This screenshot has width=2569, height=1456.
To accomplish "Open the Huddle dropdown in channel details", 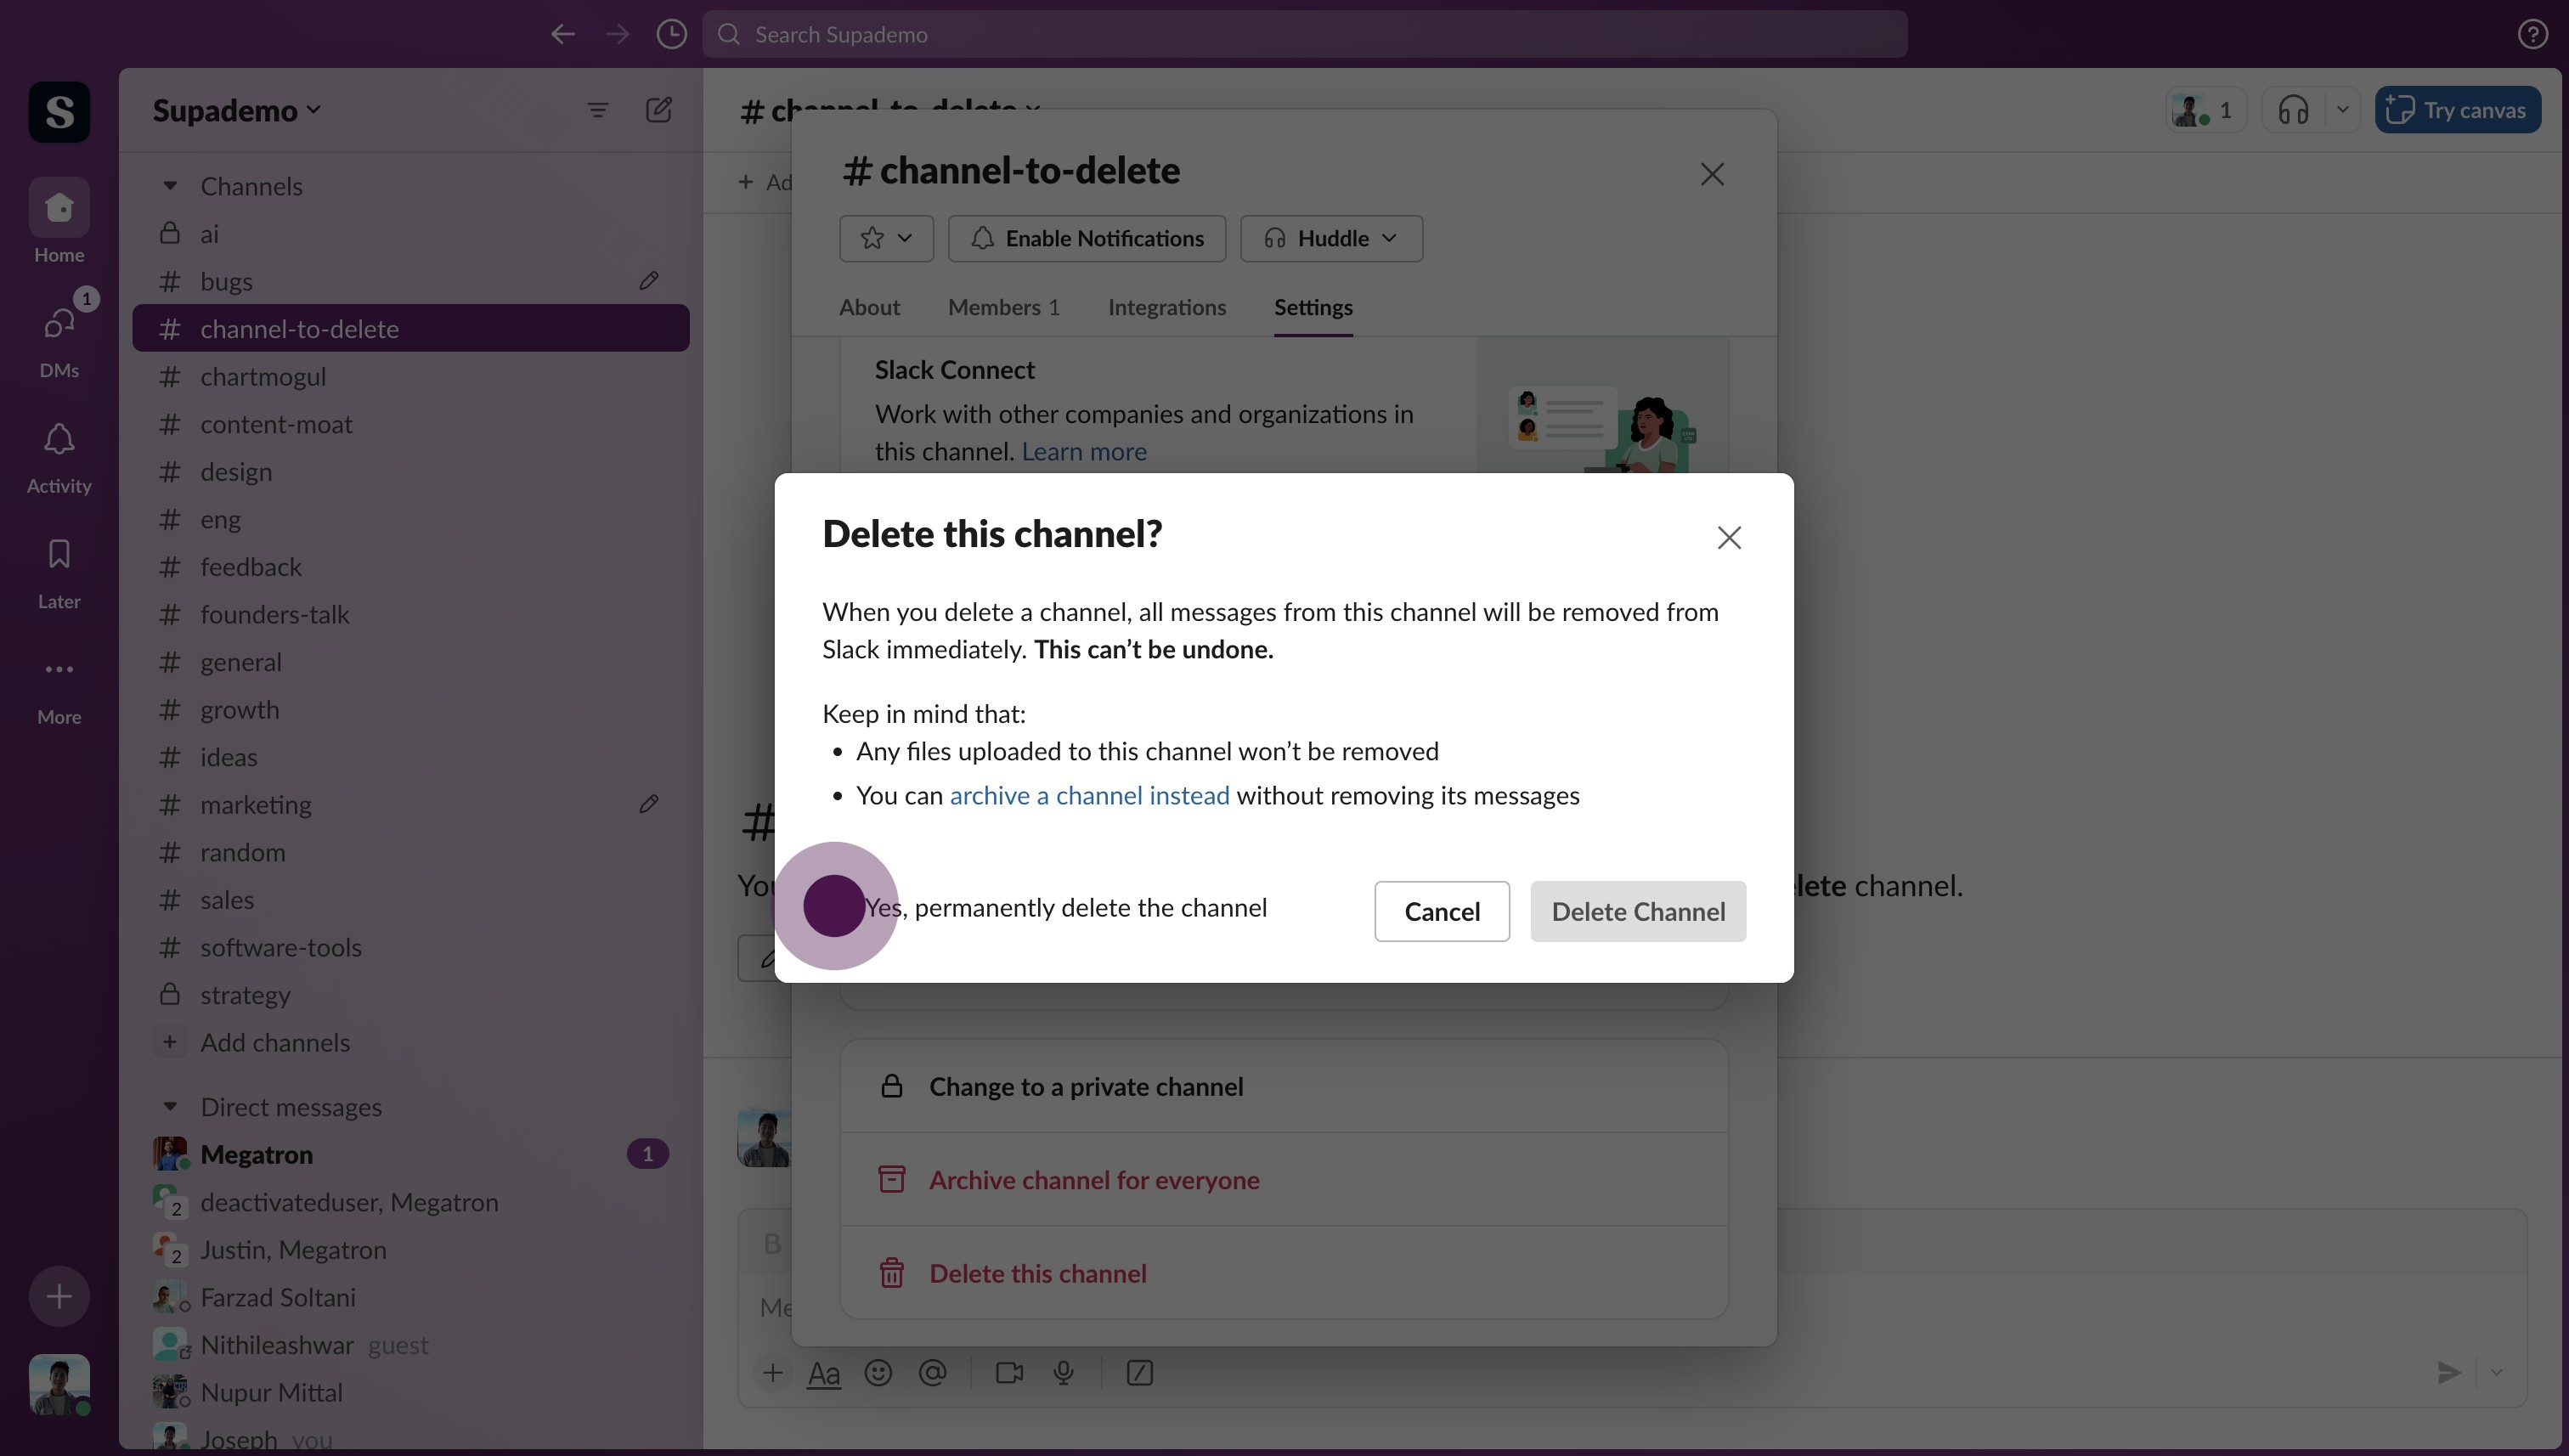I will click(1330, 238).
